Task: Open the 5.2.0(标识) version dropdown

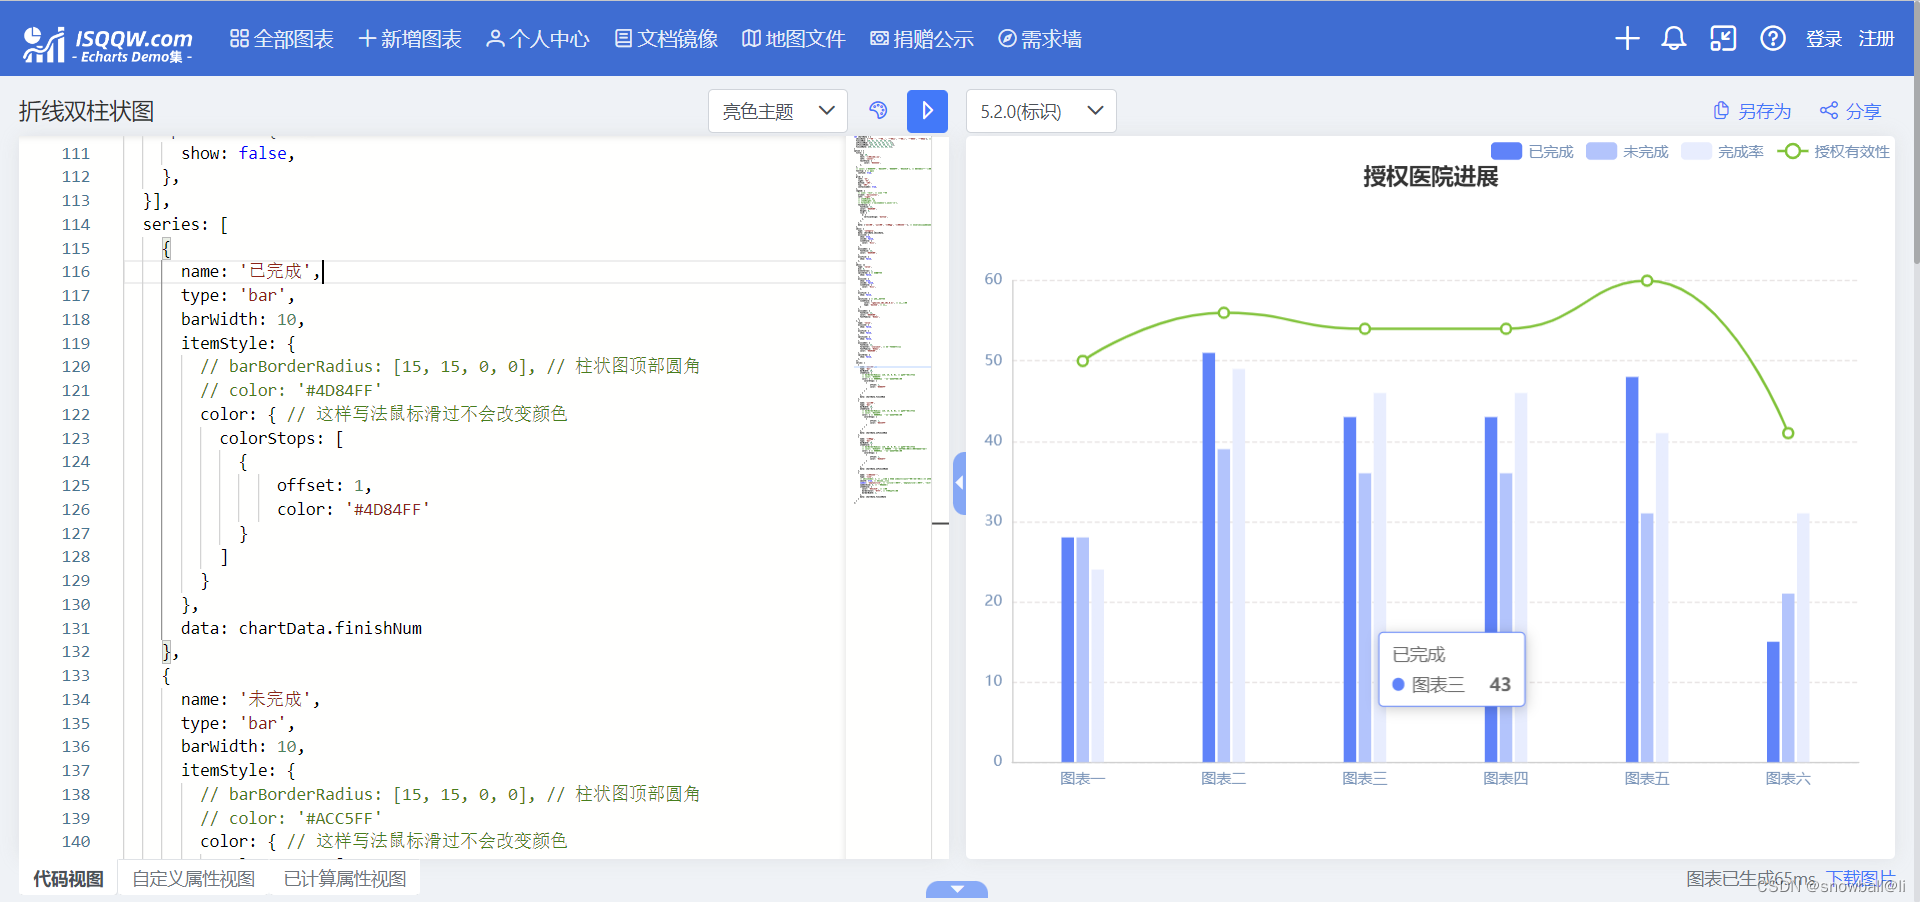Action: tap(1040, 111)
